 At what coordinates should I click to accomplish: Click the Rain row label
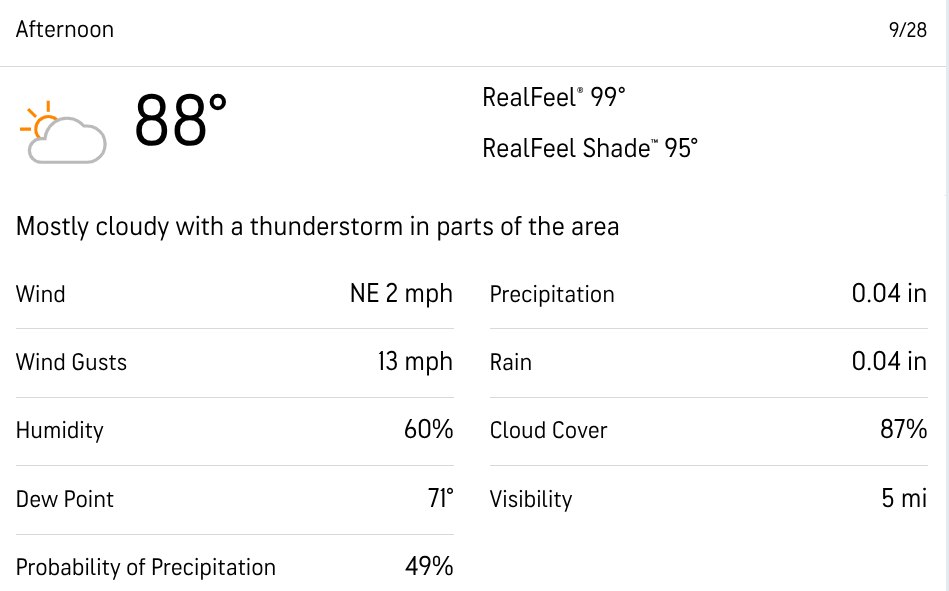pyautogui.click(x=511, y=363)
